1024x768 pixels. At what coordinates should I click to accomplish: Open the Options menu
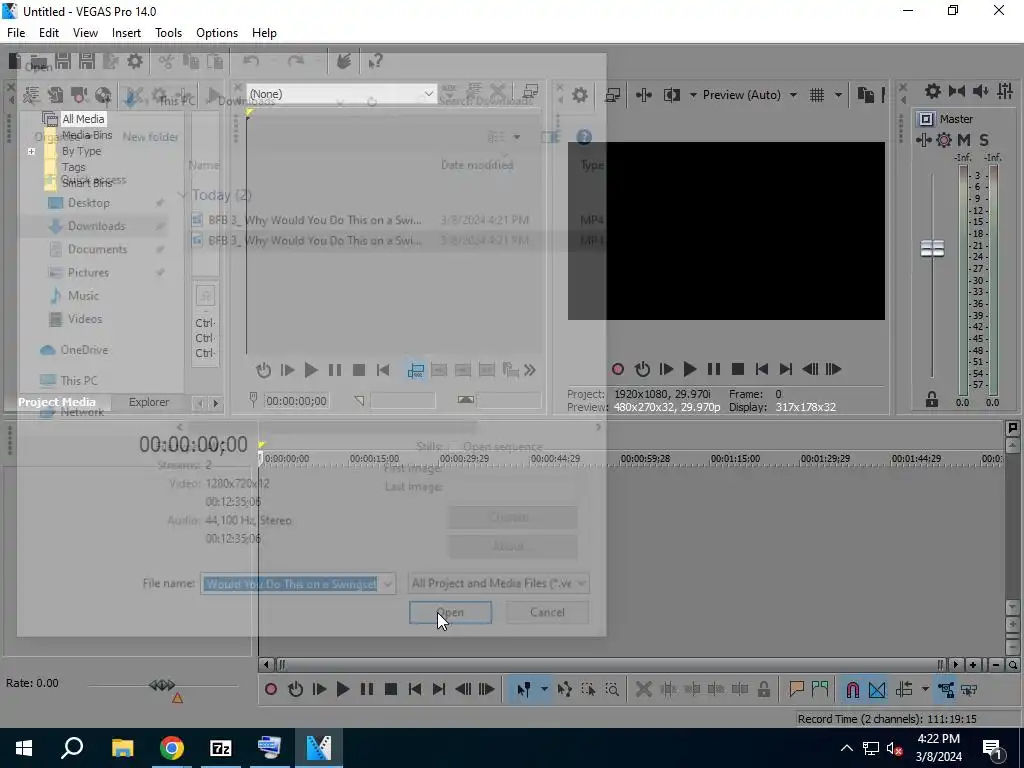(217, 33)
